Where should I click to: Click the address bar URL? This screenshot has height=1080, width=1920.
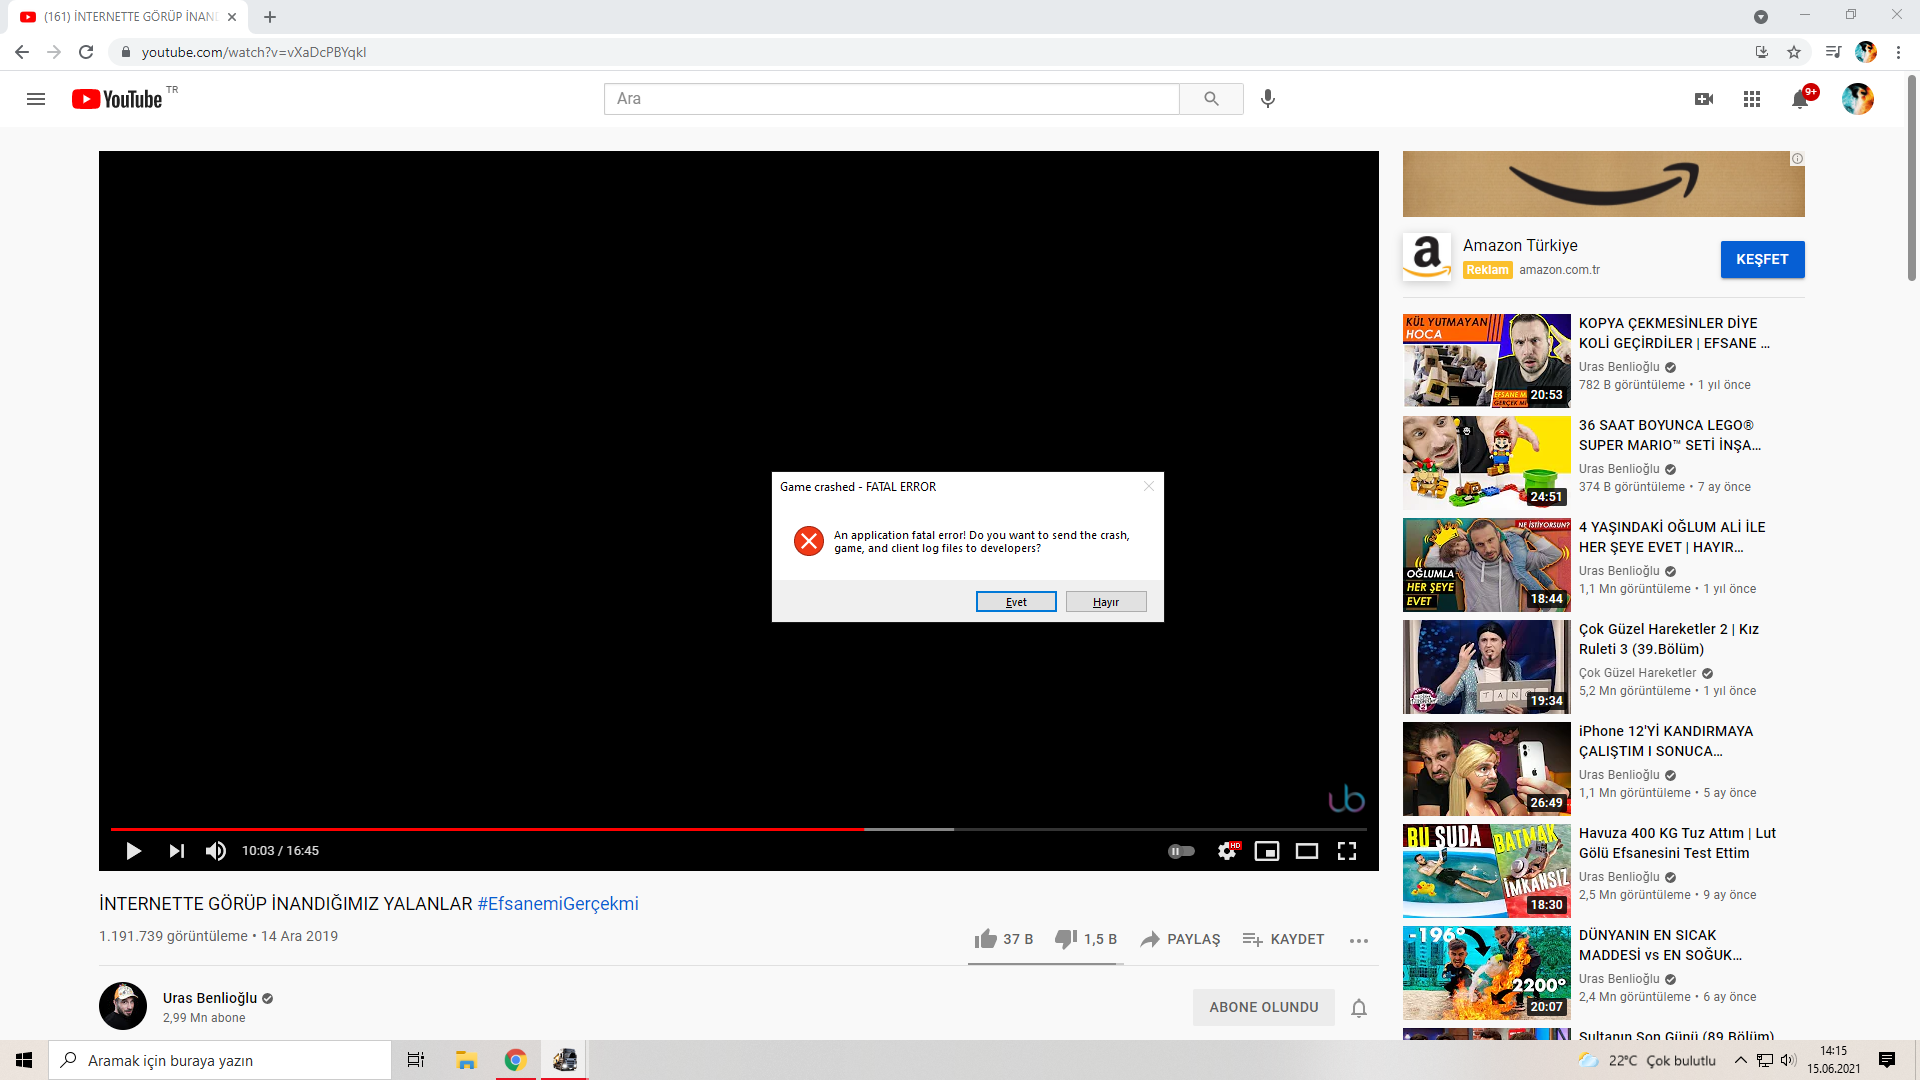click(254, 52)
